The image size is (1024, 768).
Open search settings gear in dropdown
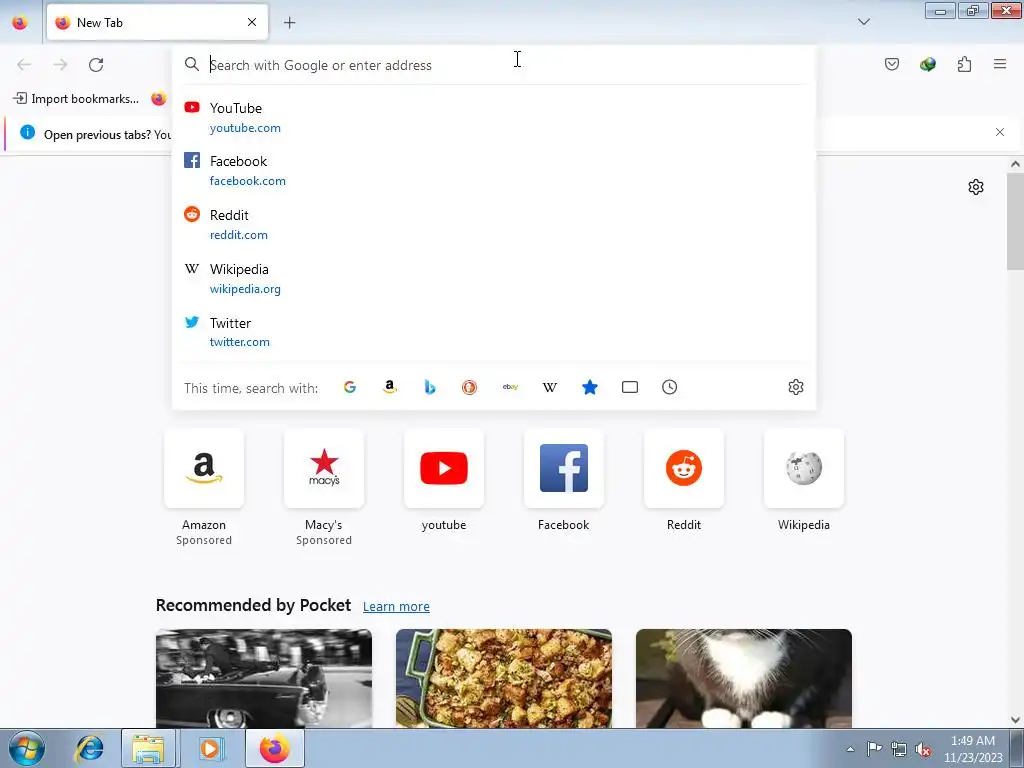coord(795,387)
